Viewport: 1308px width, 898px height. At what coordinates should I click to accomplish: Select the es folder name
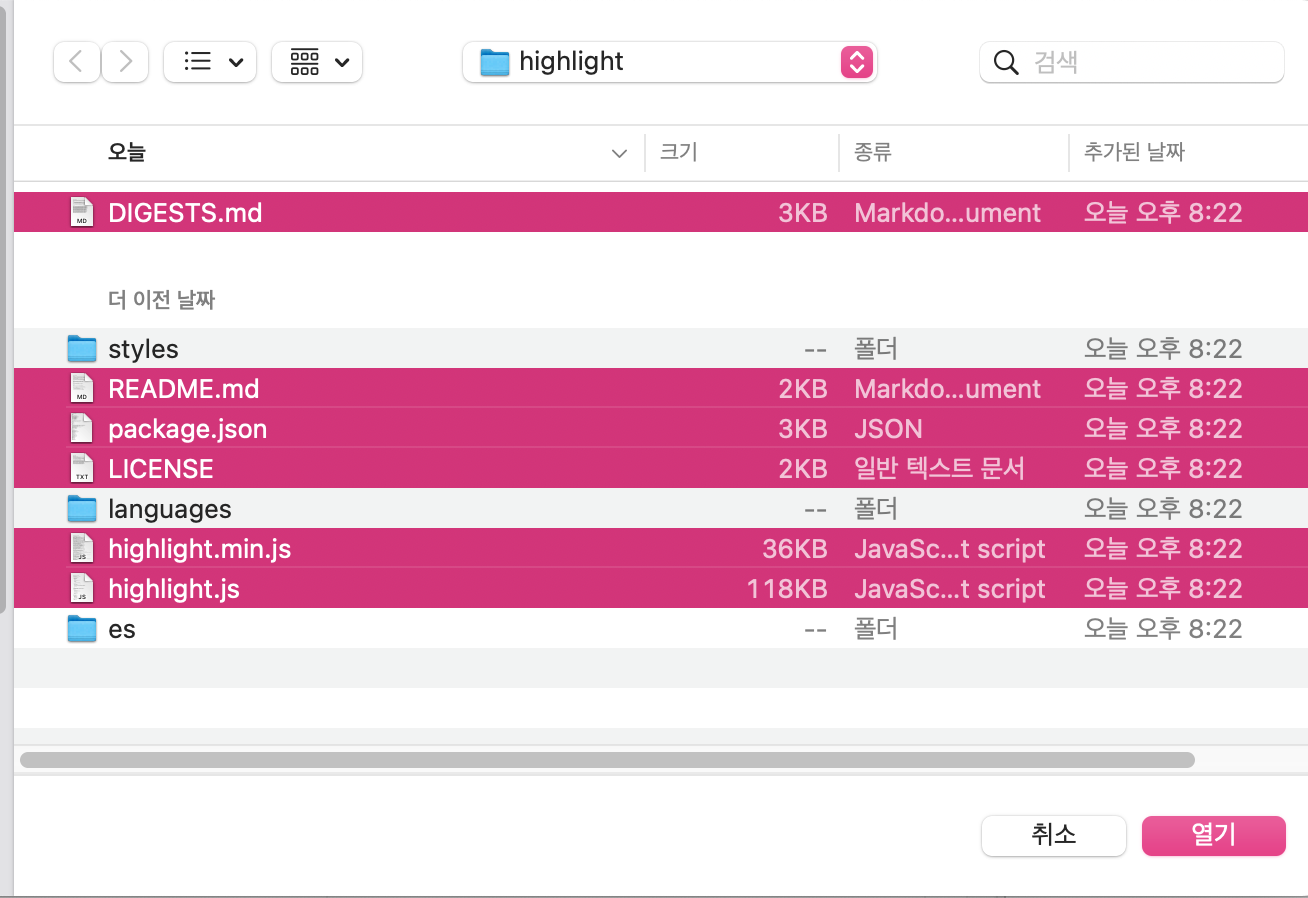coord(122,629)
